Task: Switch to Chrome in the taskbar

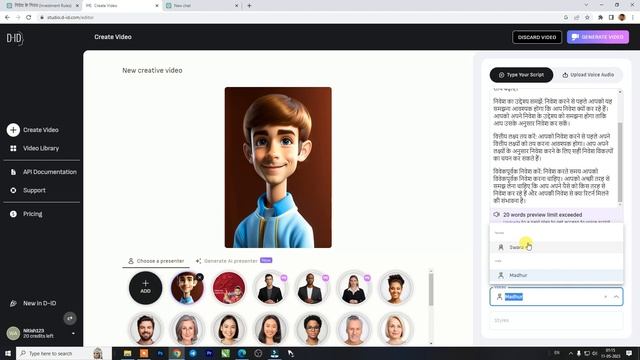Action: [176, 353]
